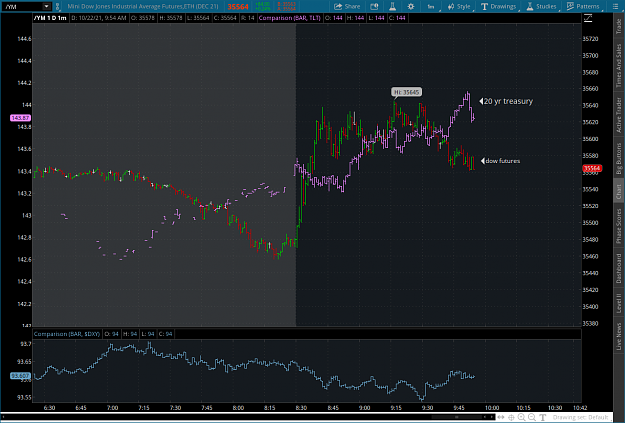Click the scroll right arrow on scrollbar
This screenshot has height=423, width=625.
(x=491, y=417)
